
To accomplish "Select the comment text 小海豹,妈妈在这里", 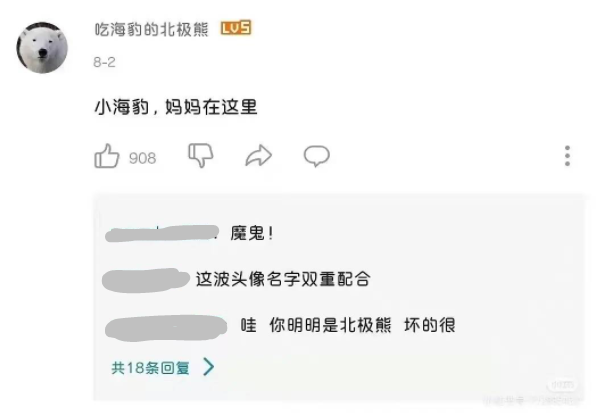I will coord(176,107).
